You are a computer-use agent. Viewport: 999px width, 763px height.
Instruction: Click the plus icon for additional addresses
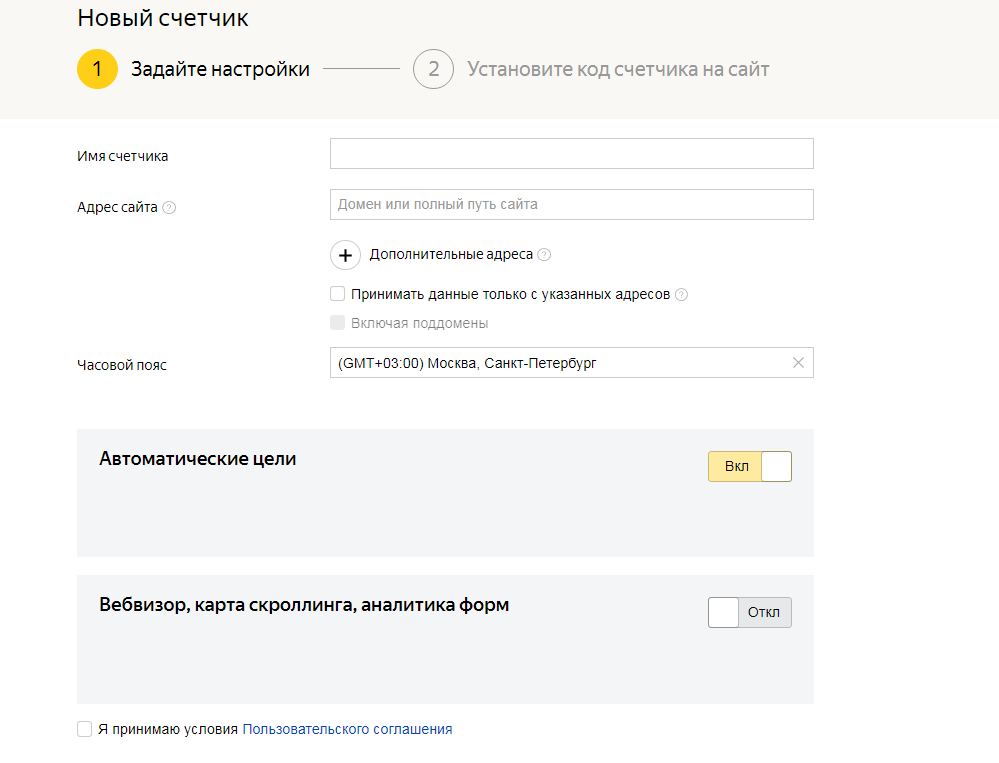coord(345,255)
